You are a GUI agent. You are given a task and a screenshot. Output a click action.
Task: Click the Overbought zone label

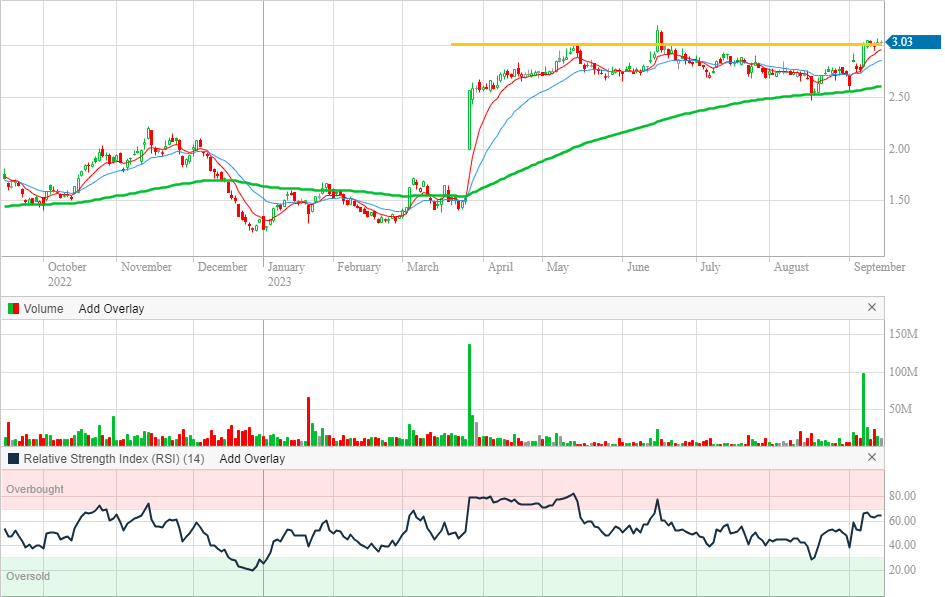(35, 490)
